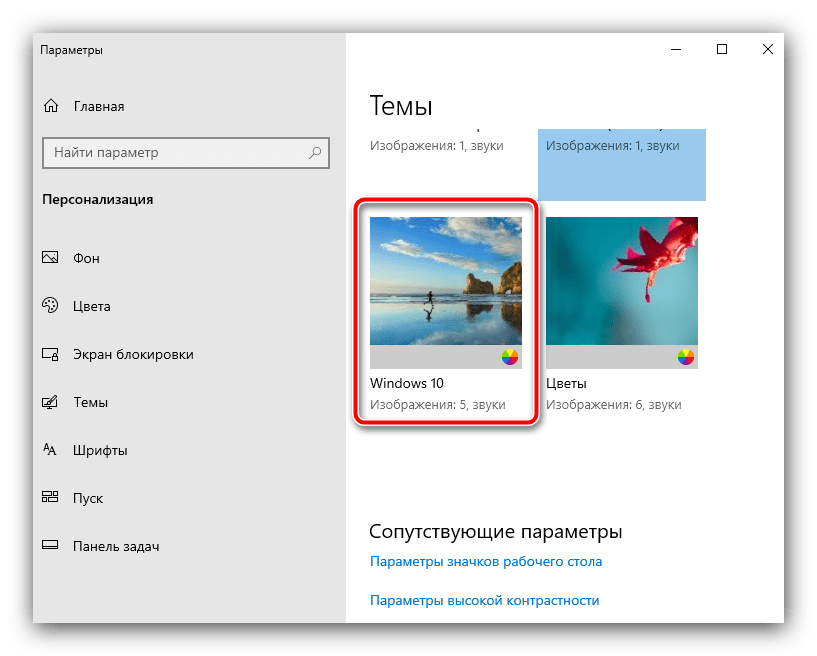Focus the Найти параметр search field
This screenshot has height=656, width=817.
pyautogui.click(x=186, y=153)
